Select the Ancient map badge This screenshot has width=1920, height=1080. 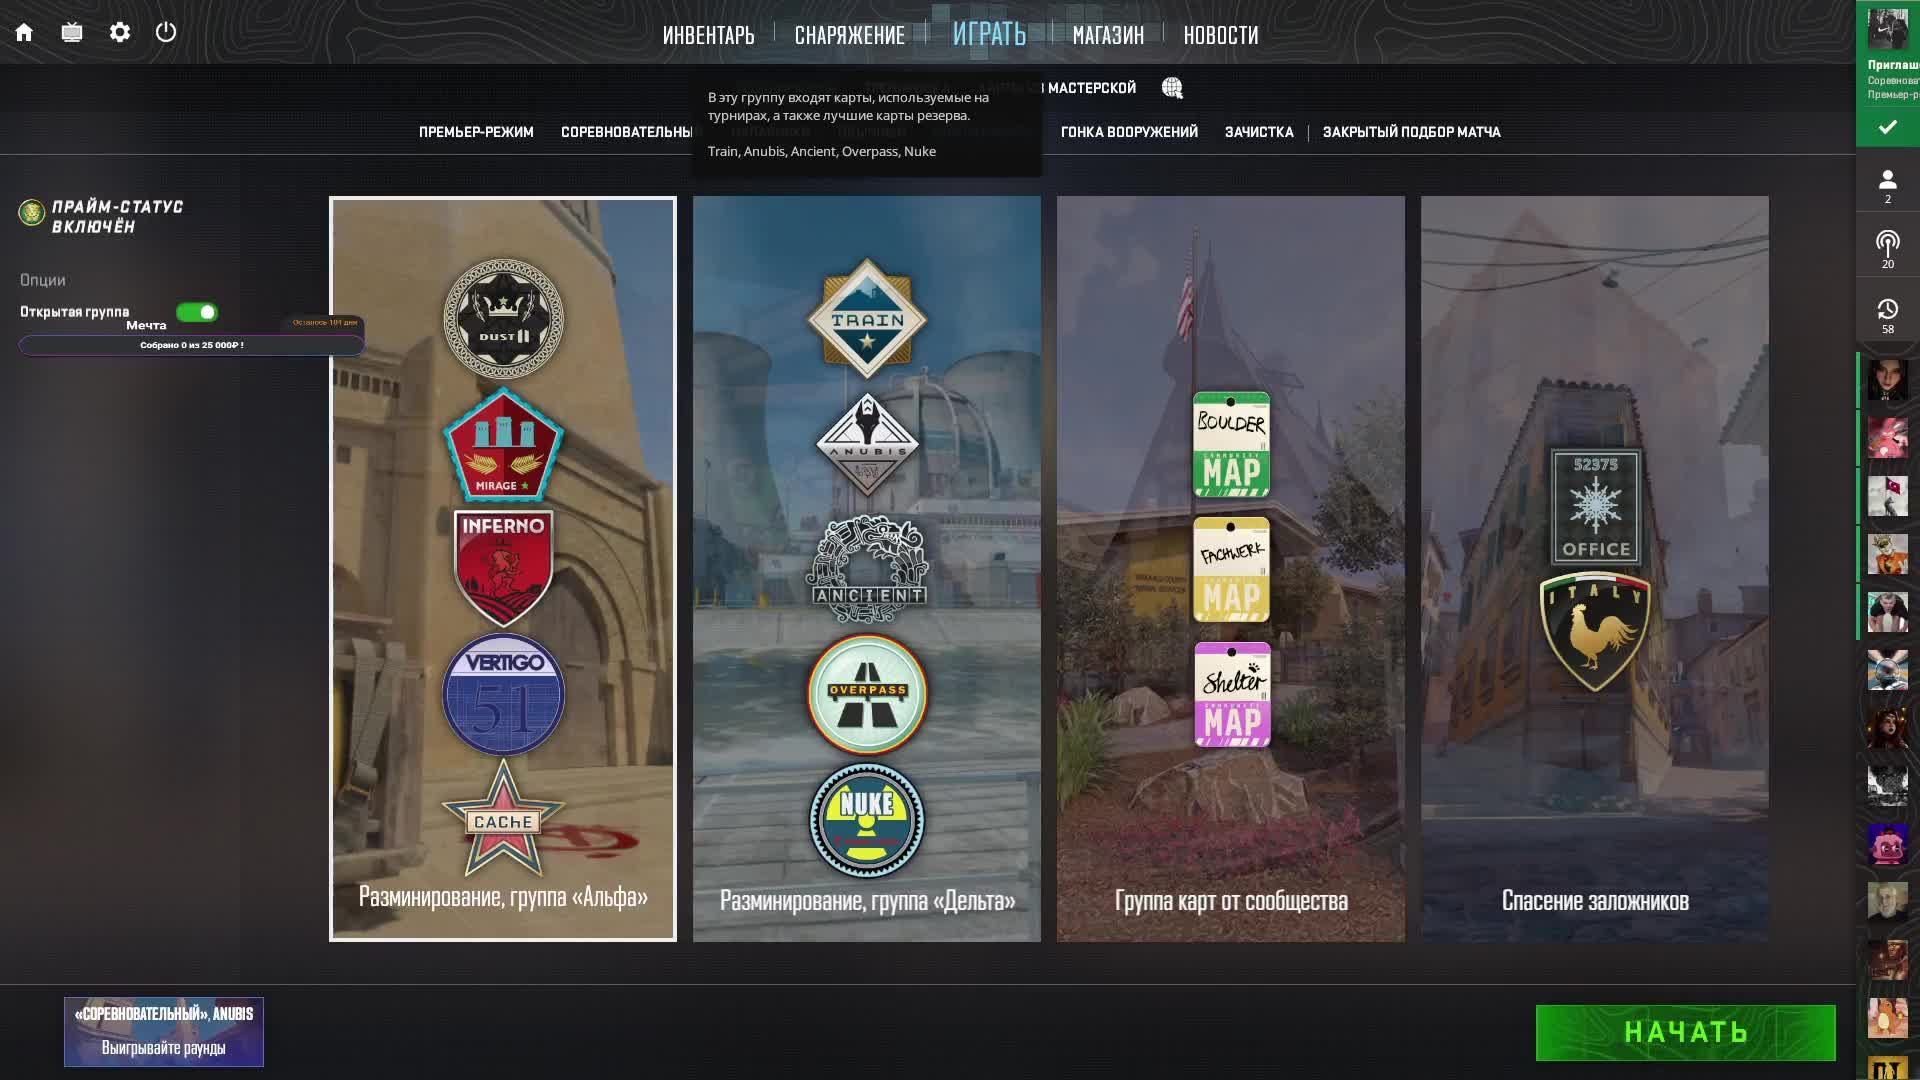(867, 569)
